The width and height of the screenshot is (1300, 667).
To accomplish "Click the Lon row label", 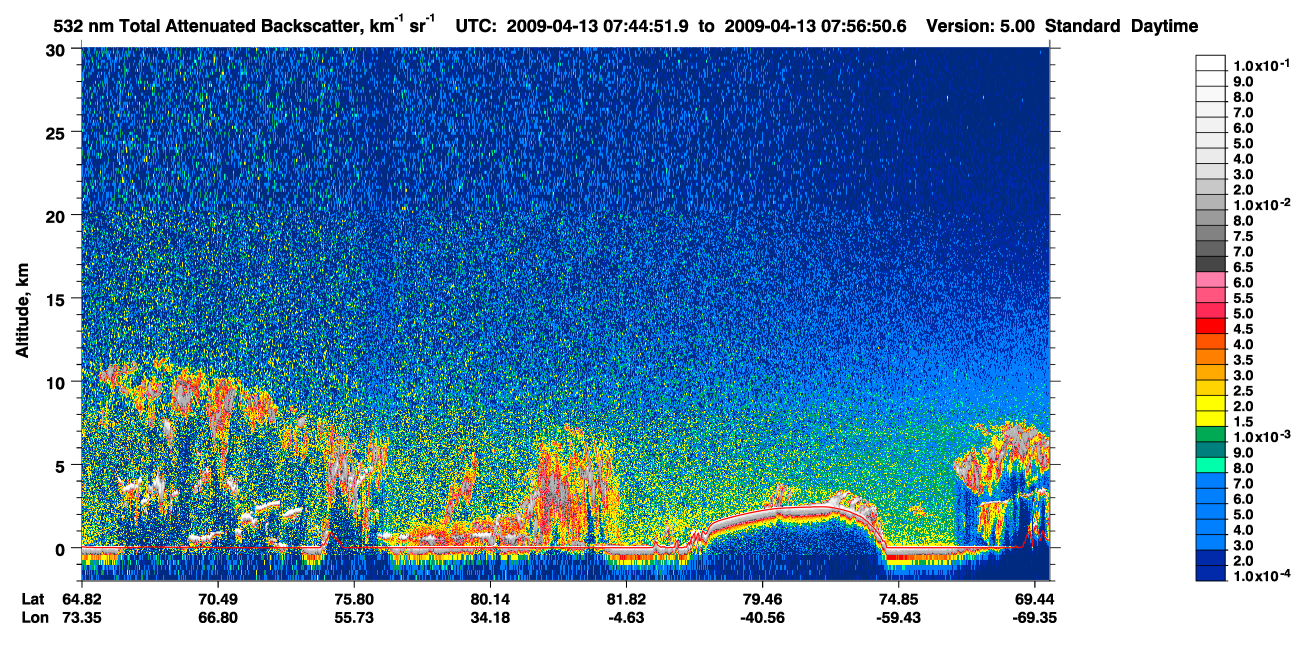I will click(34, 618).
